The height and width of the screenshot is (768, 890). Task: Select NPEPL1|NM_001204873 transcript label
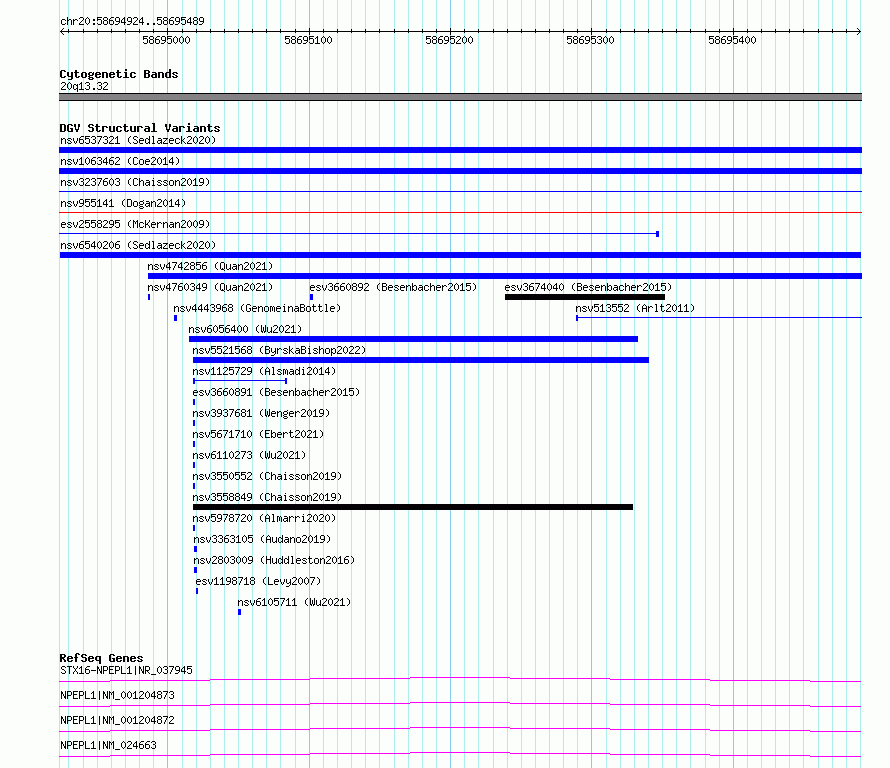117,695
